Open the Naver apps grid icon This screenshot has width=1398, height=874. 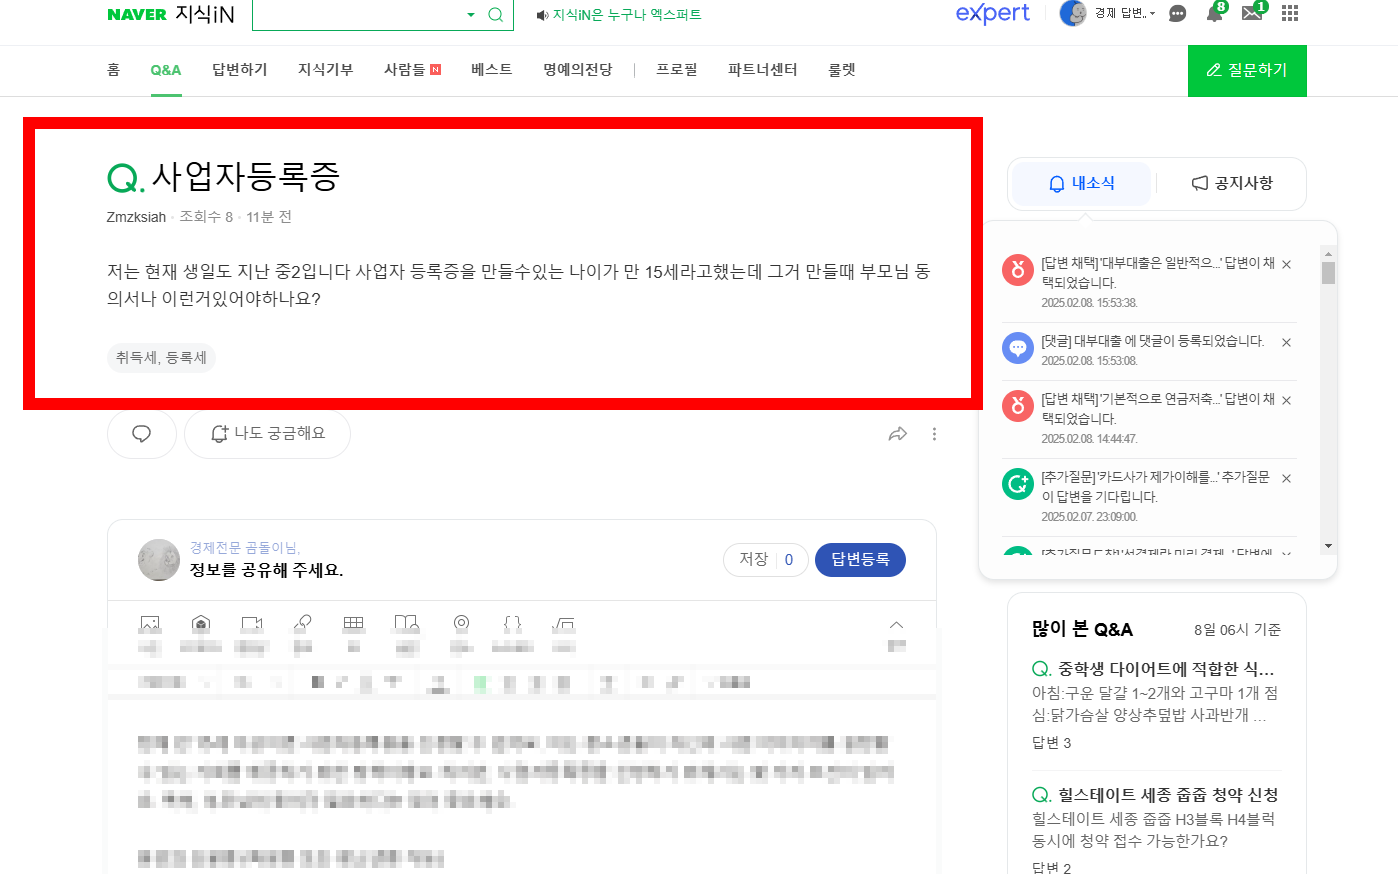coord(1290,13)
